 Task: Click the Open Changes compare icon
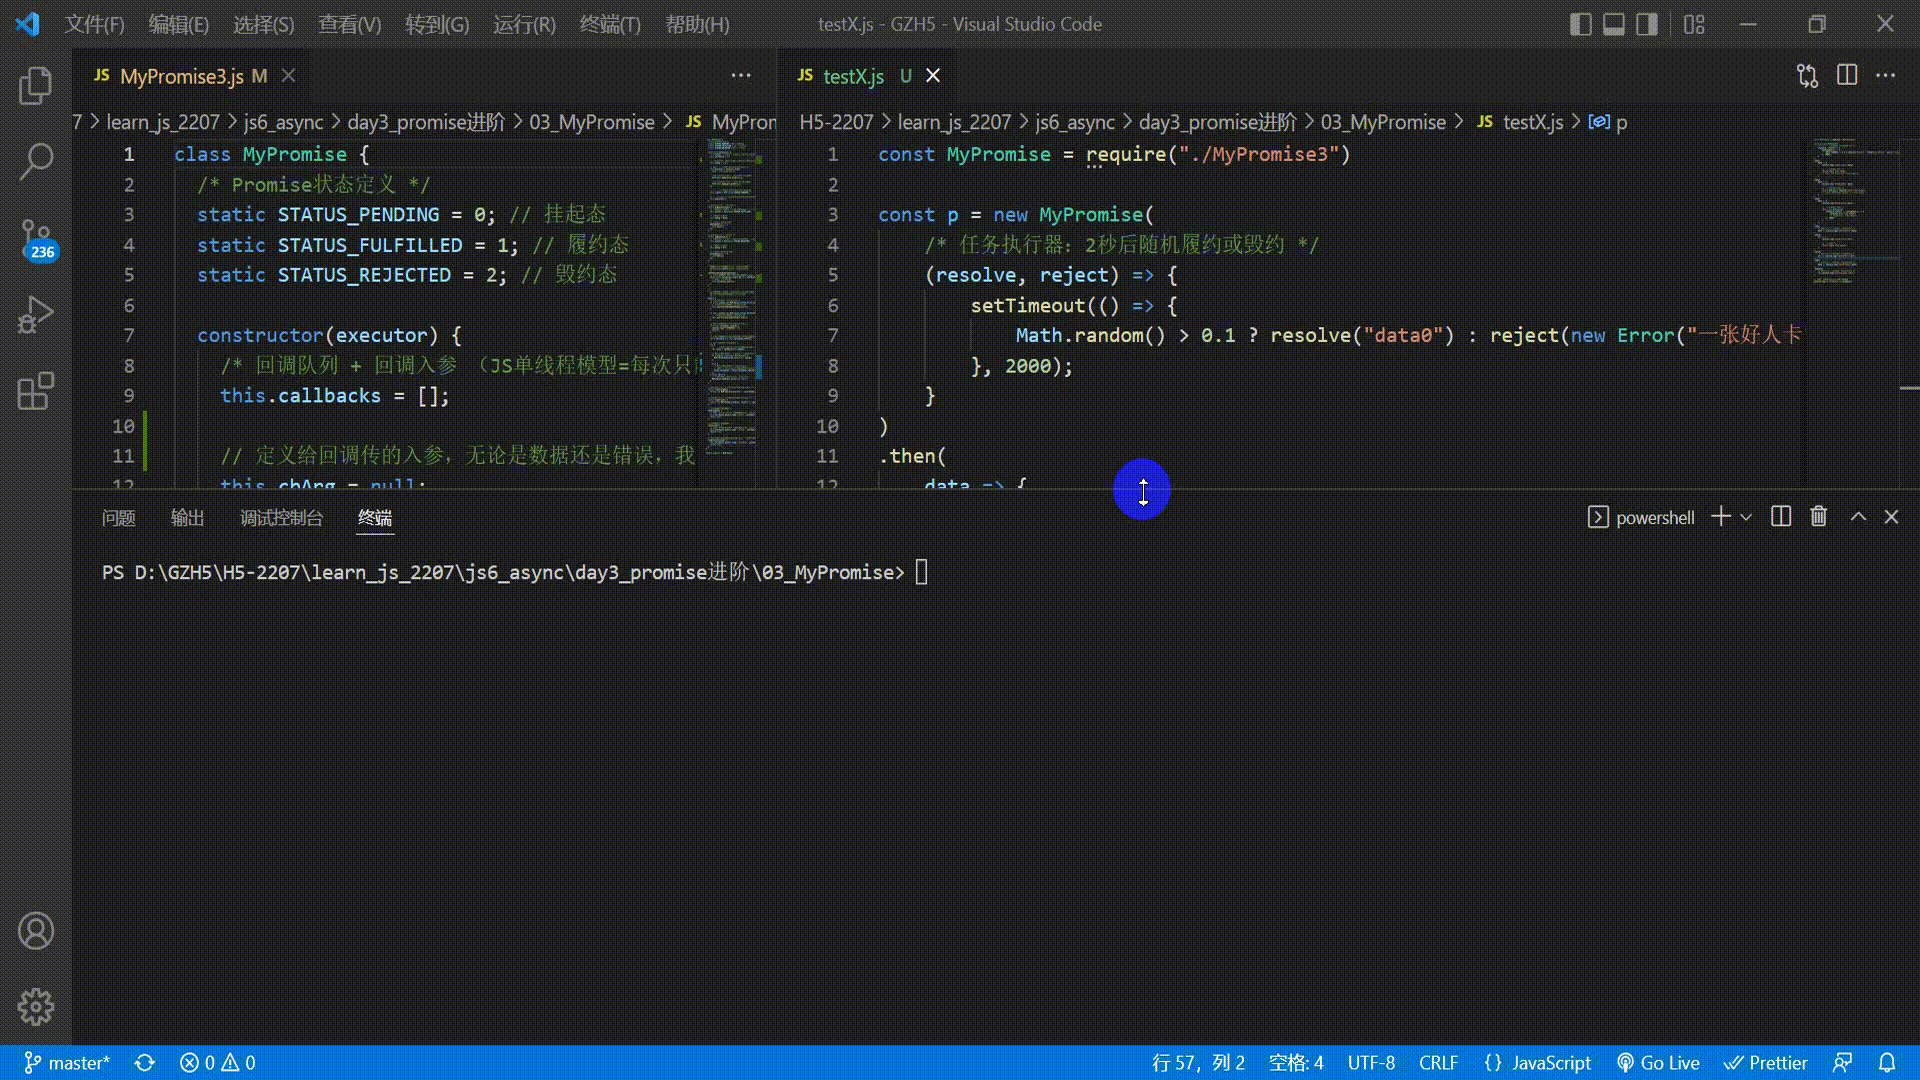tap(1806, 76)
